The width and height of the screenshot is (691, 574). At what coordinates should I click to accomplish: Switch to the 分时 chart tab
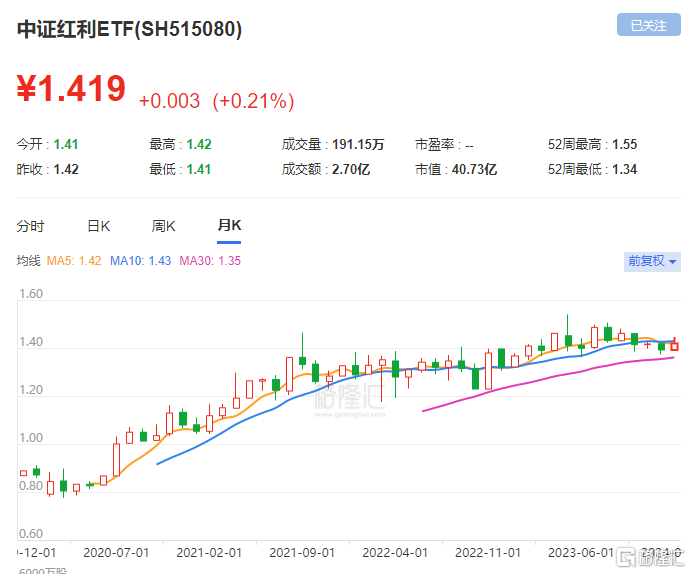click(x=30, y=226)
